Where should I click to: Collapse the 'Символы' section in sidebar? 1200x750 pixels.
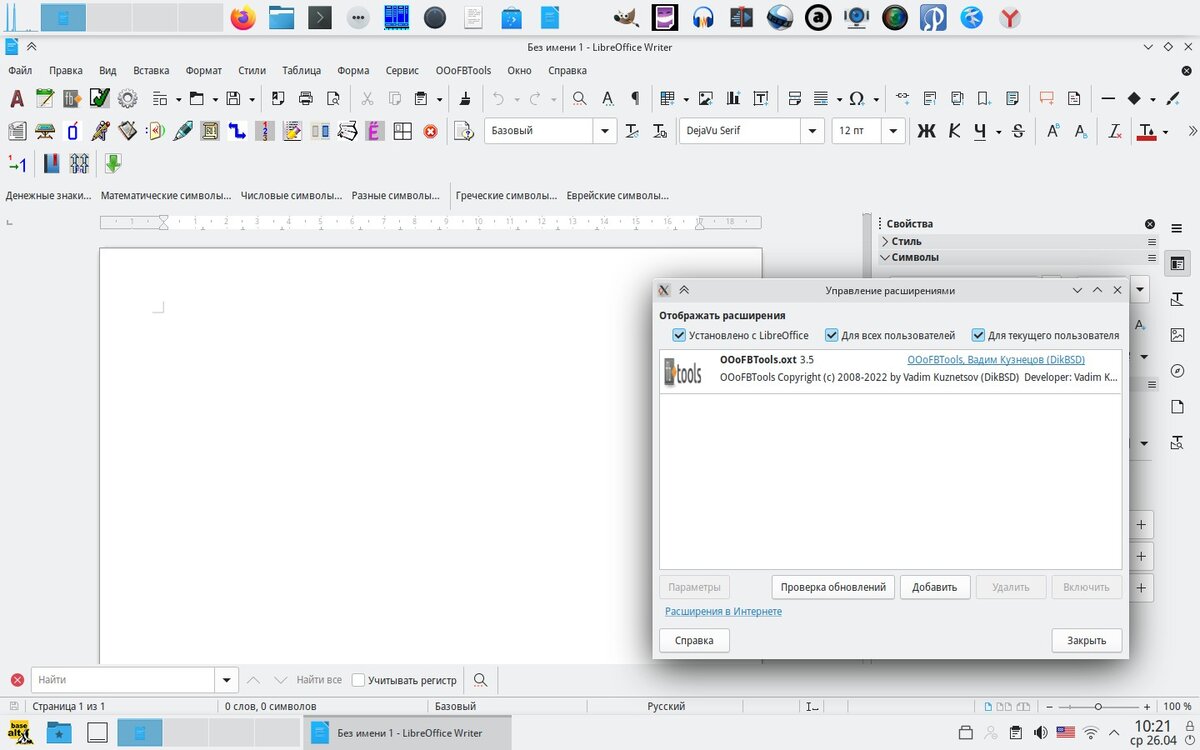coord(885,257)
